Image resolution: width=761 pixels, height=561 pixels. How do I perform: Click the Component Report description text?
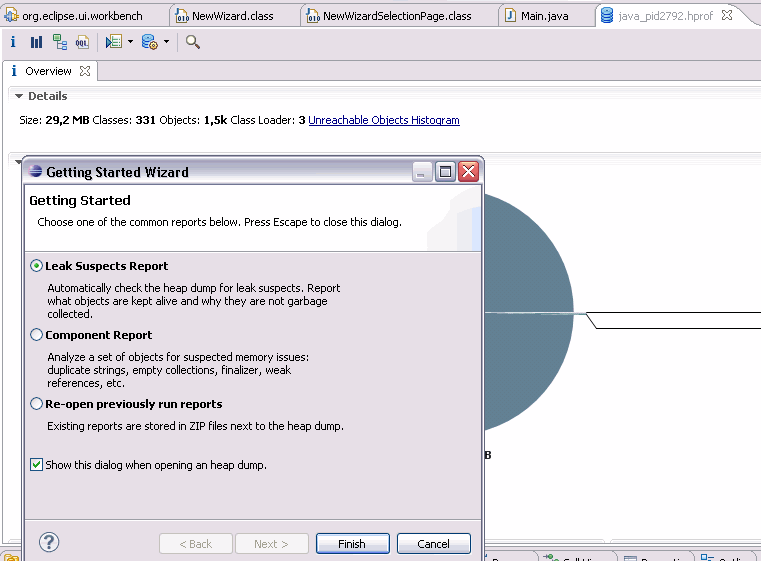click(x=178, y=370)
